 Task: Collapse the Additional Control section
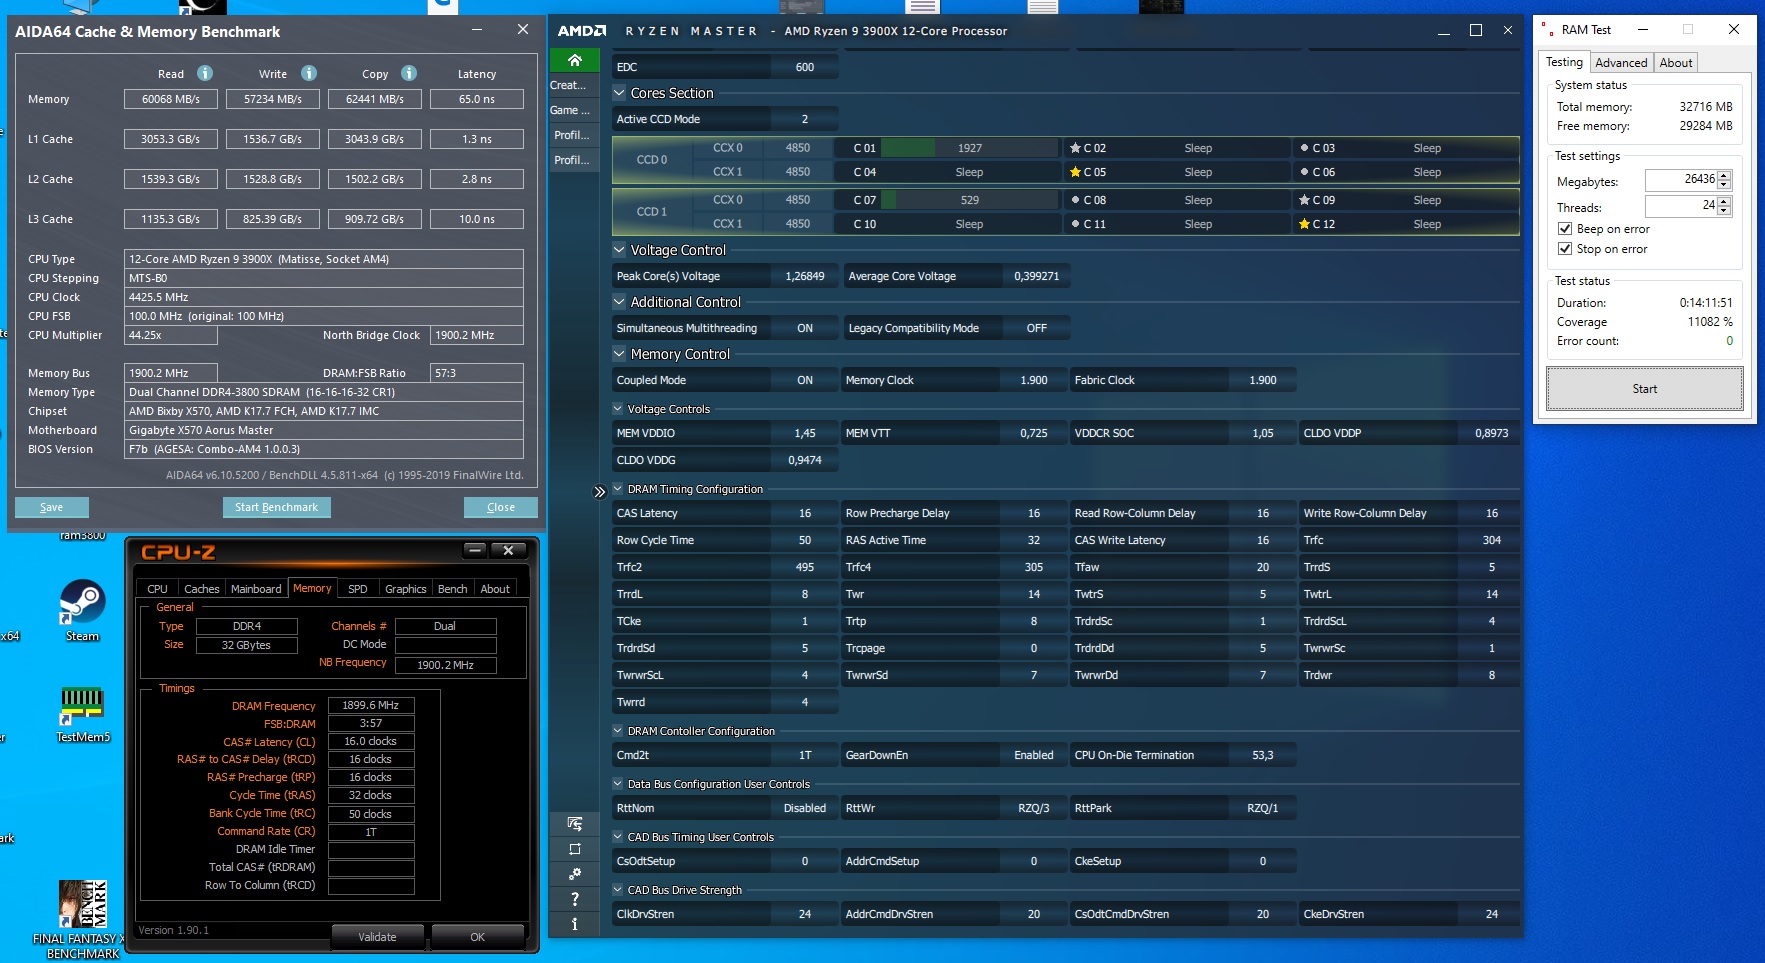pos(619,302)
